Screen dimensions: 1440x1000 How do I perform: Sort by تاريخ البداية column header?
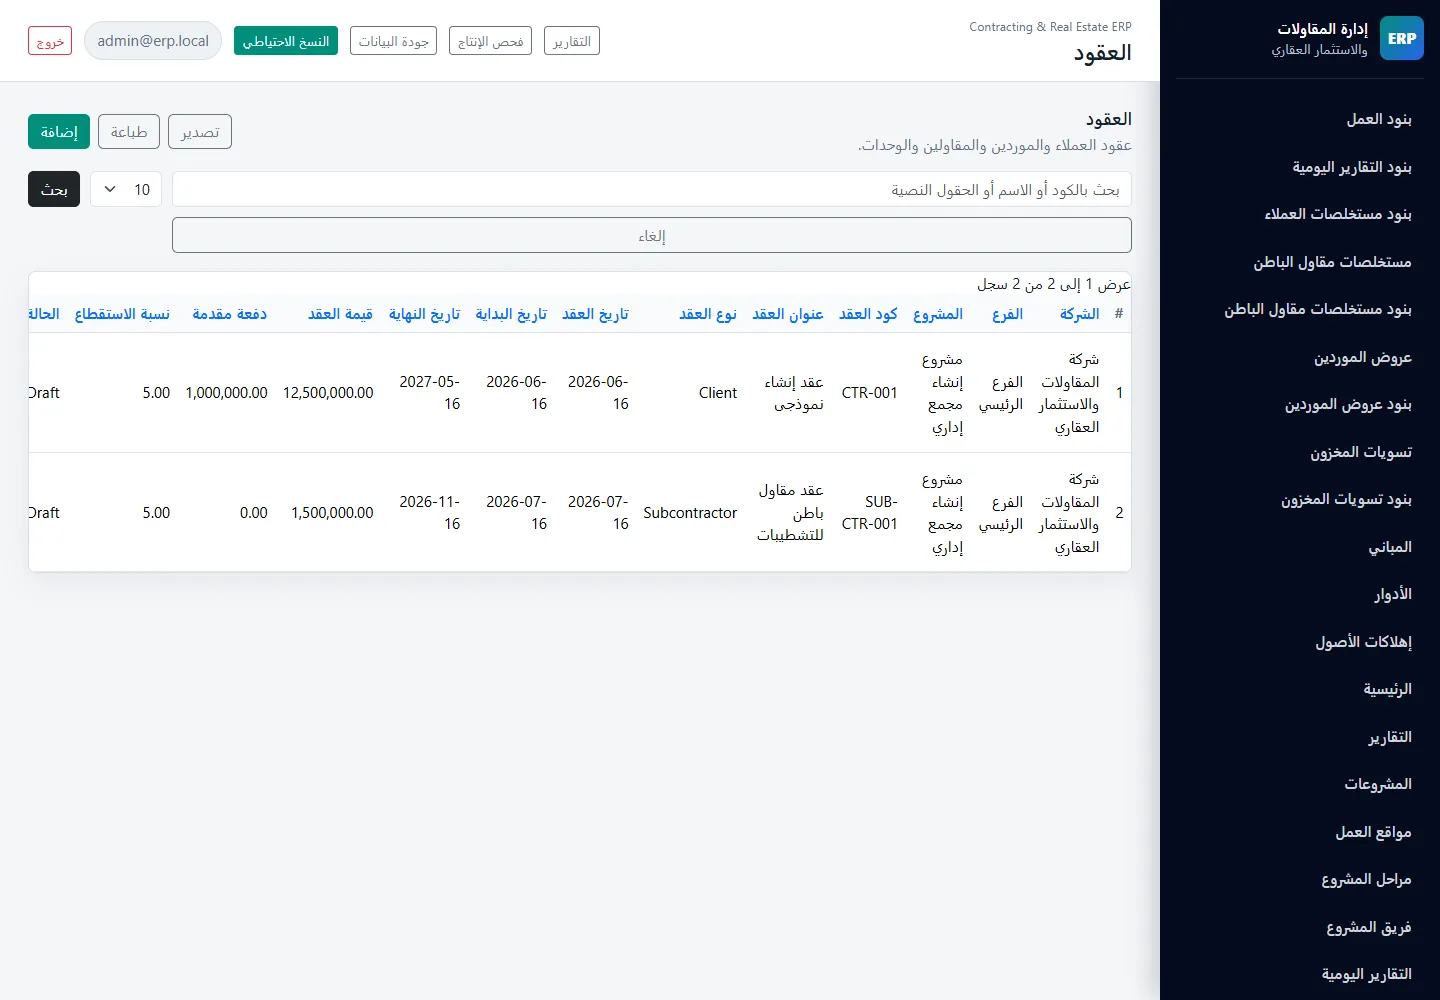tap(511, 314)
